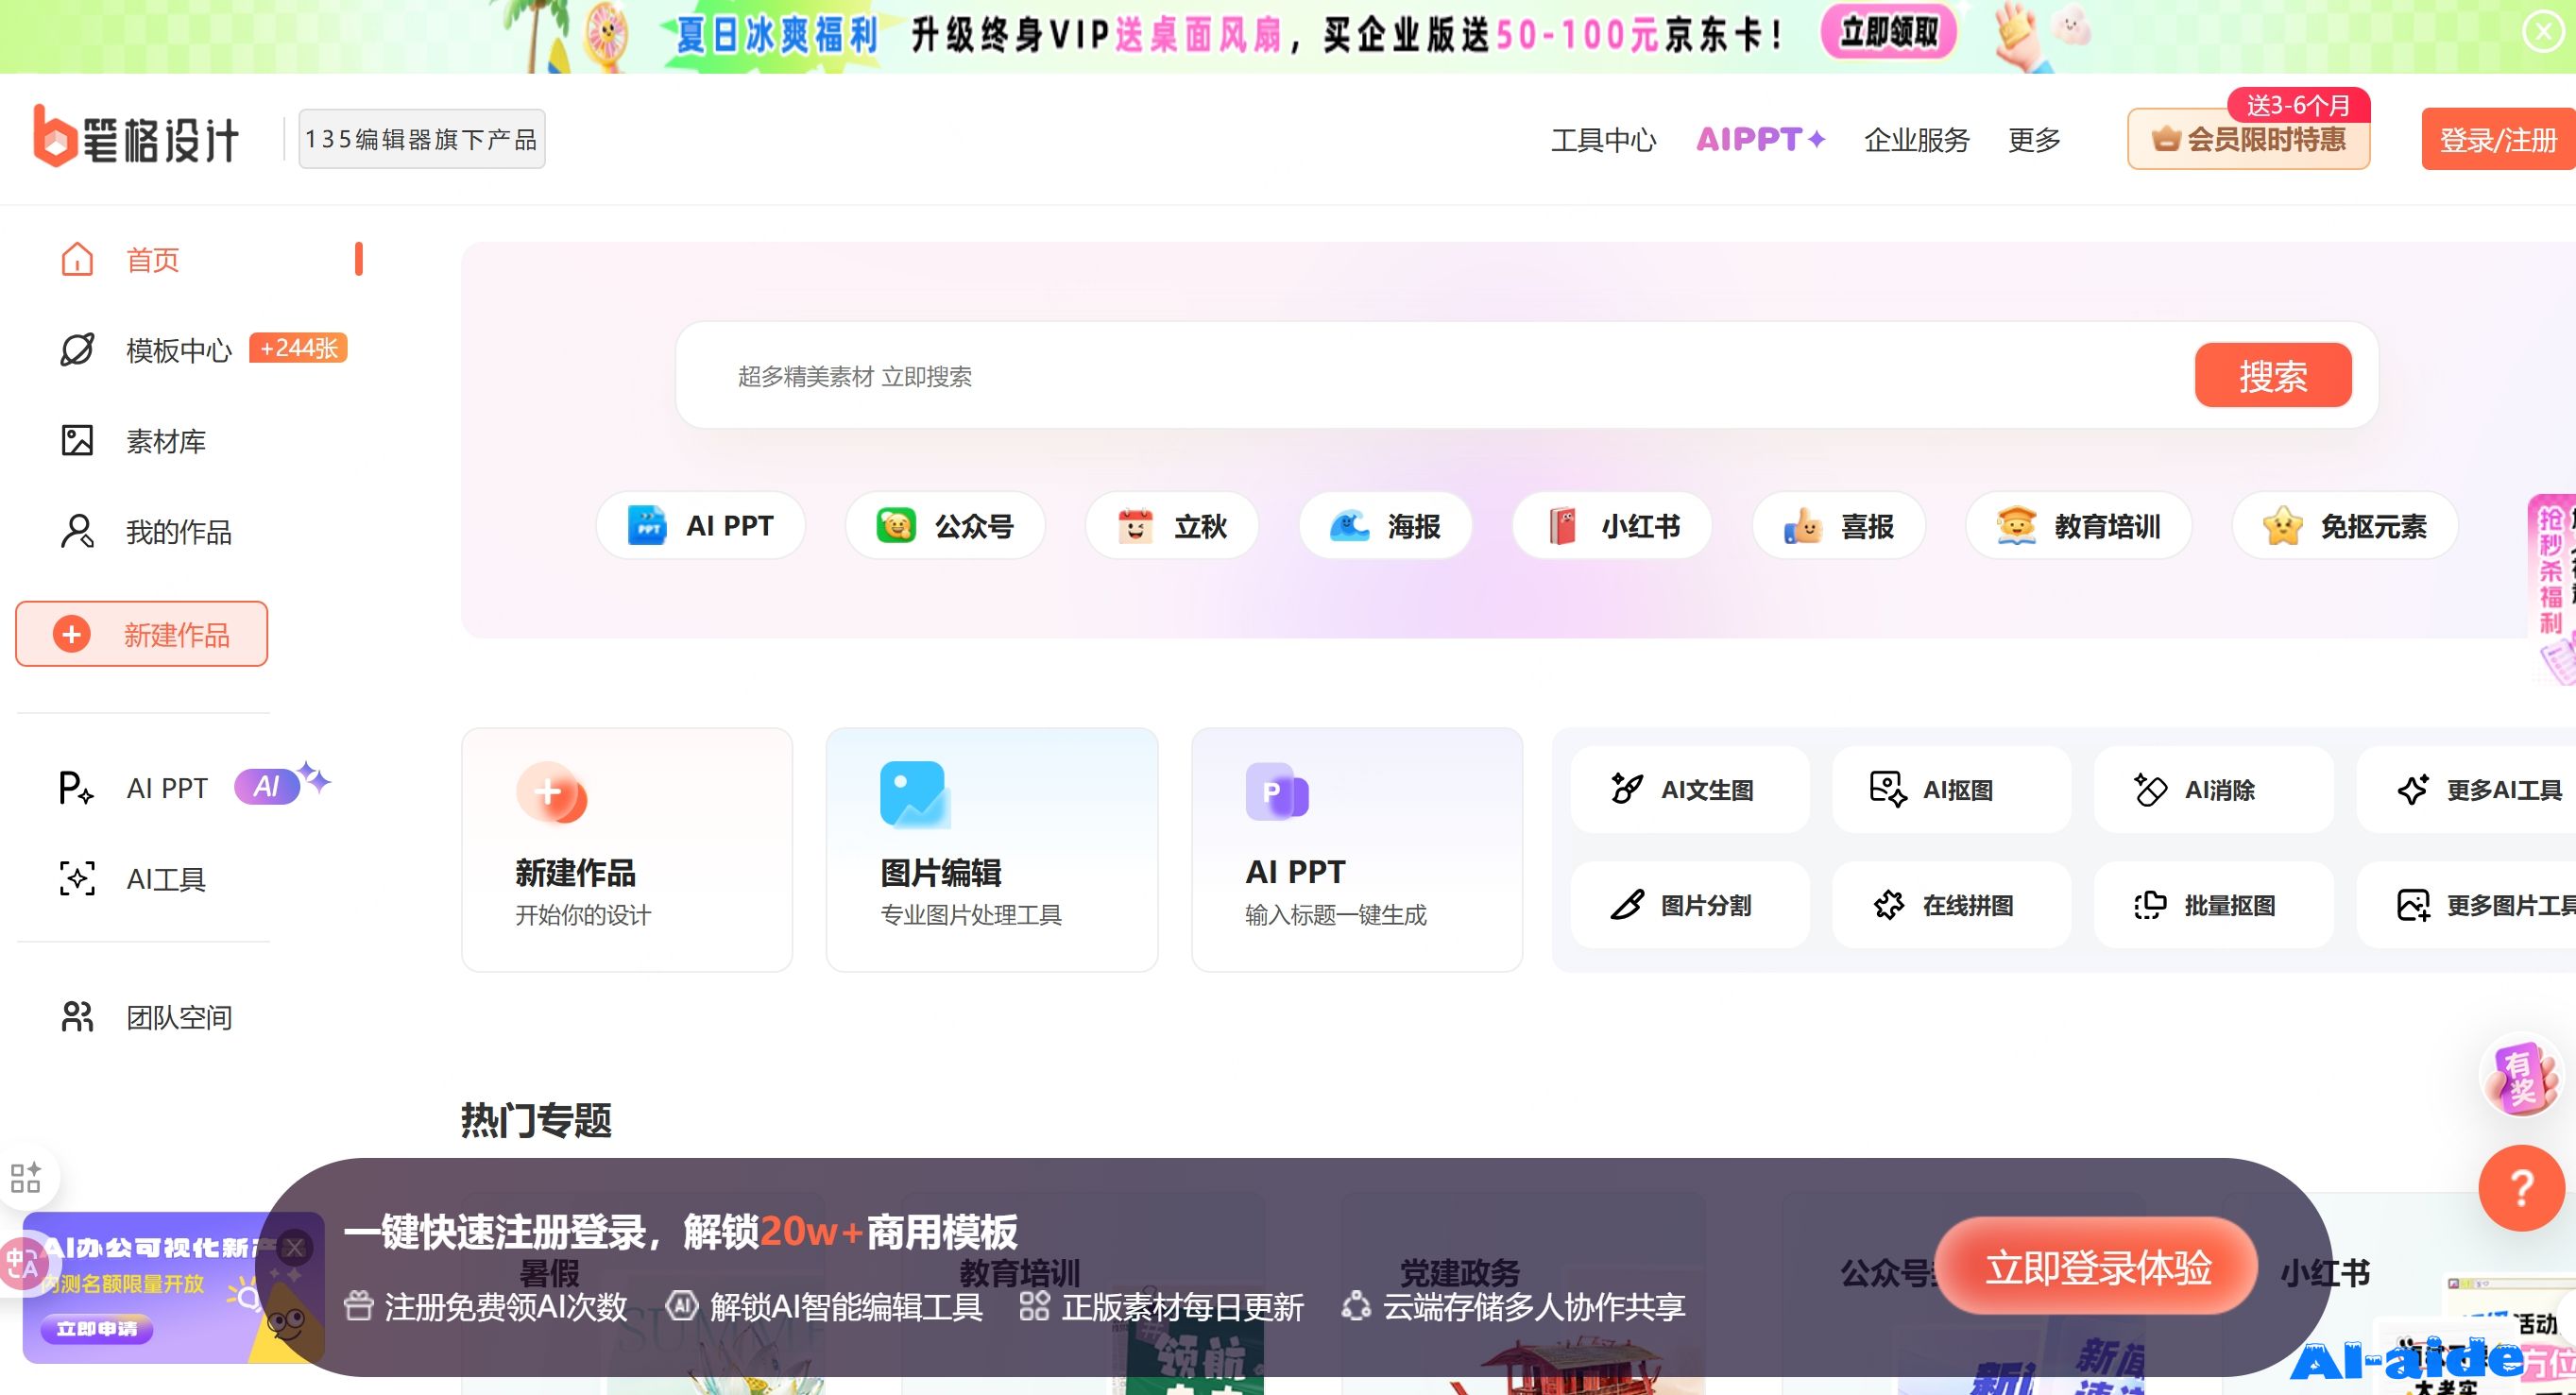2576x1395 pixels.
Task: Open 我的作品 person icon in sidebar
Action: click(77, 531)
